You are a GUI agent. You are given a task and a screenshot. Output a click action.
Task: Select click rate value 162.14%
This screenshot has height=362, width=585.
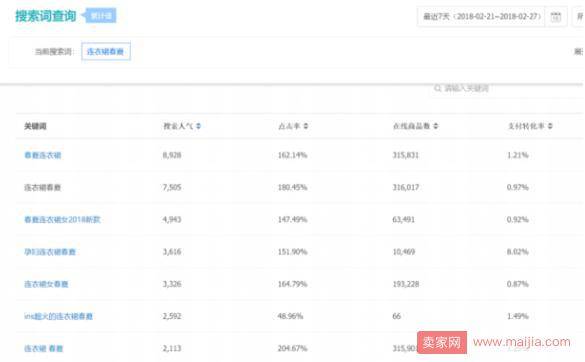(292, 155)
